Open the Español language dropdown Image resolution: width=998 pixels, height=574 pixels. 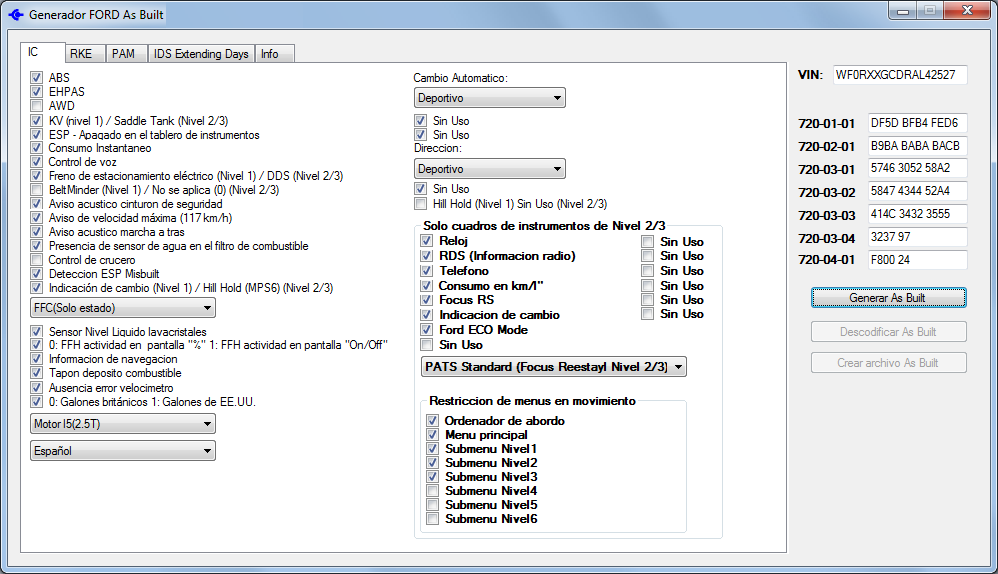click(123, 451)
